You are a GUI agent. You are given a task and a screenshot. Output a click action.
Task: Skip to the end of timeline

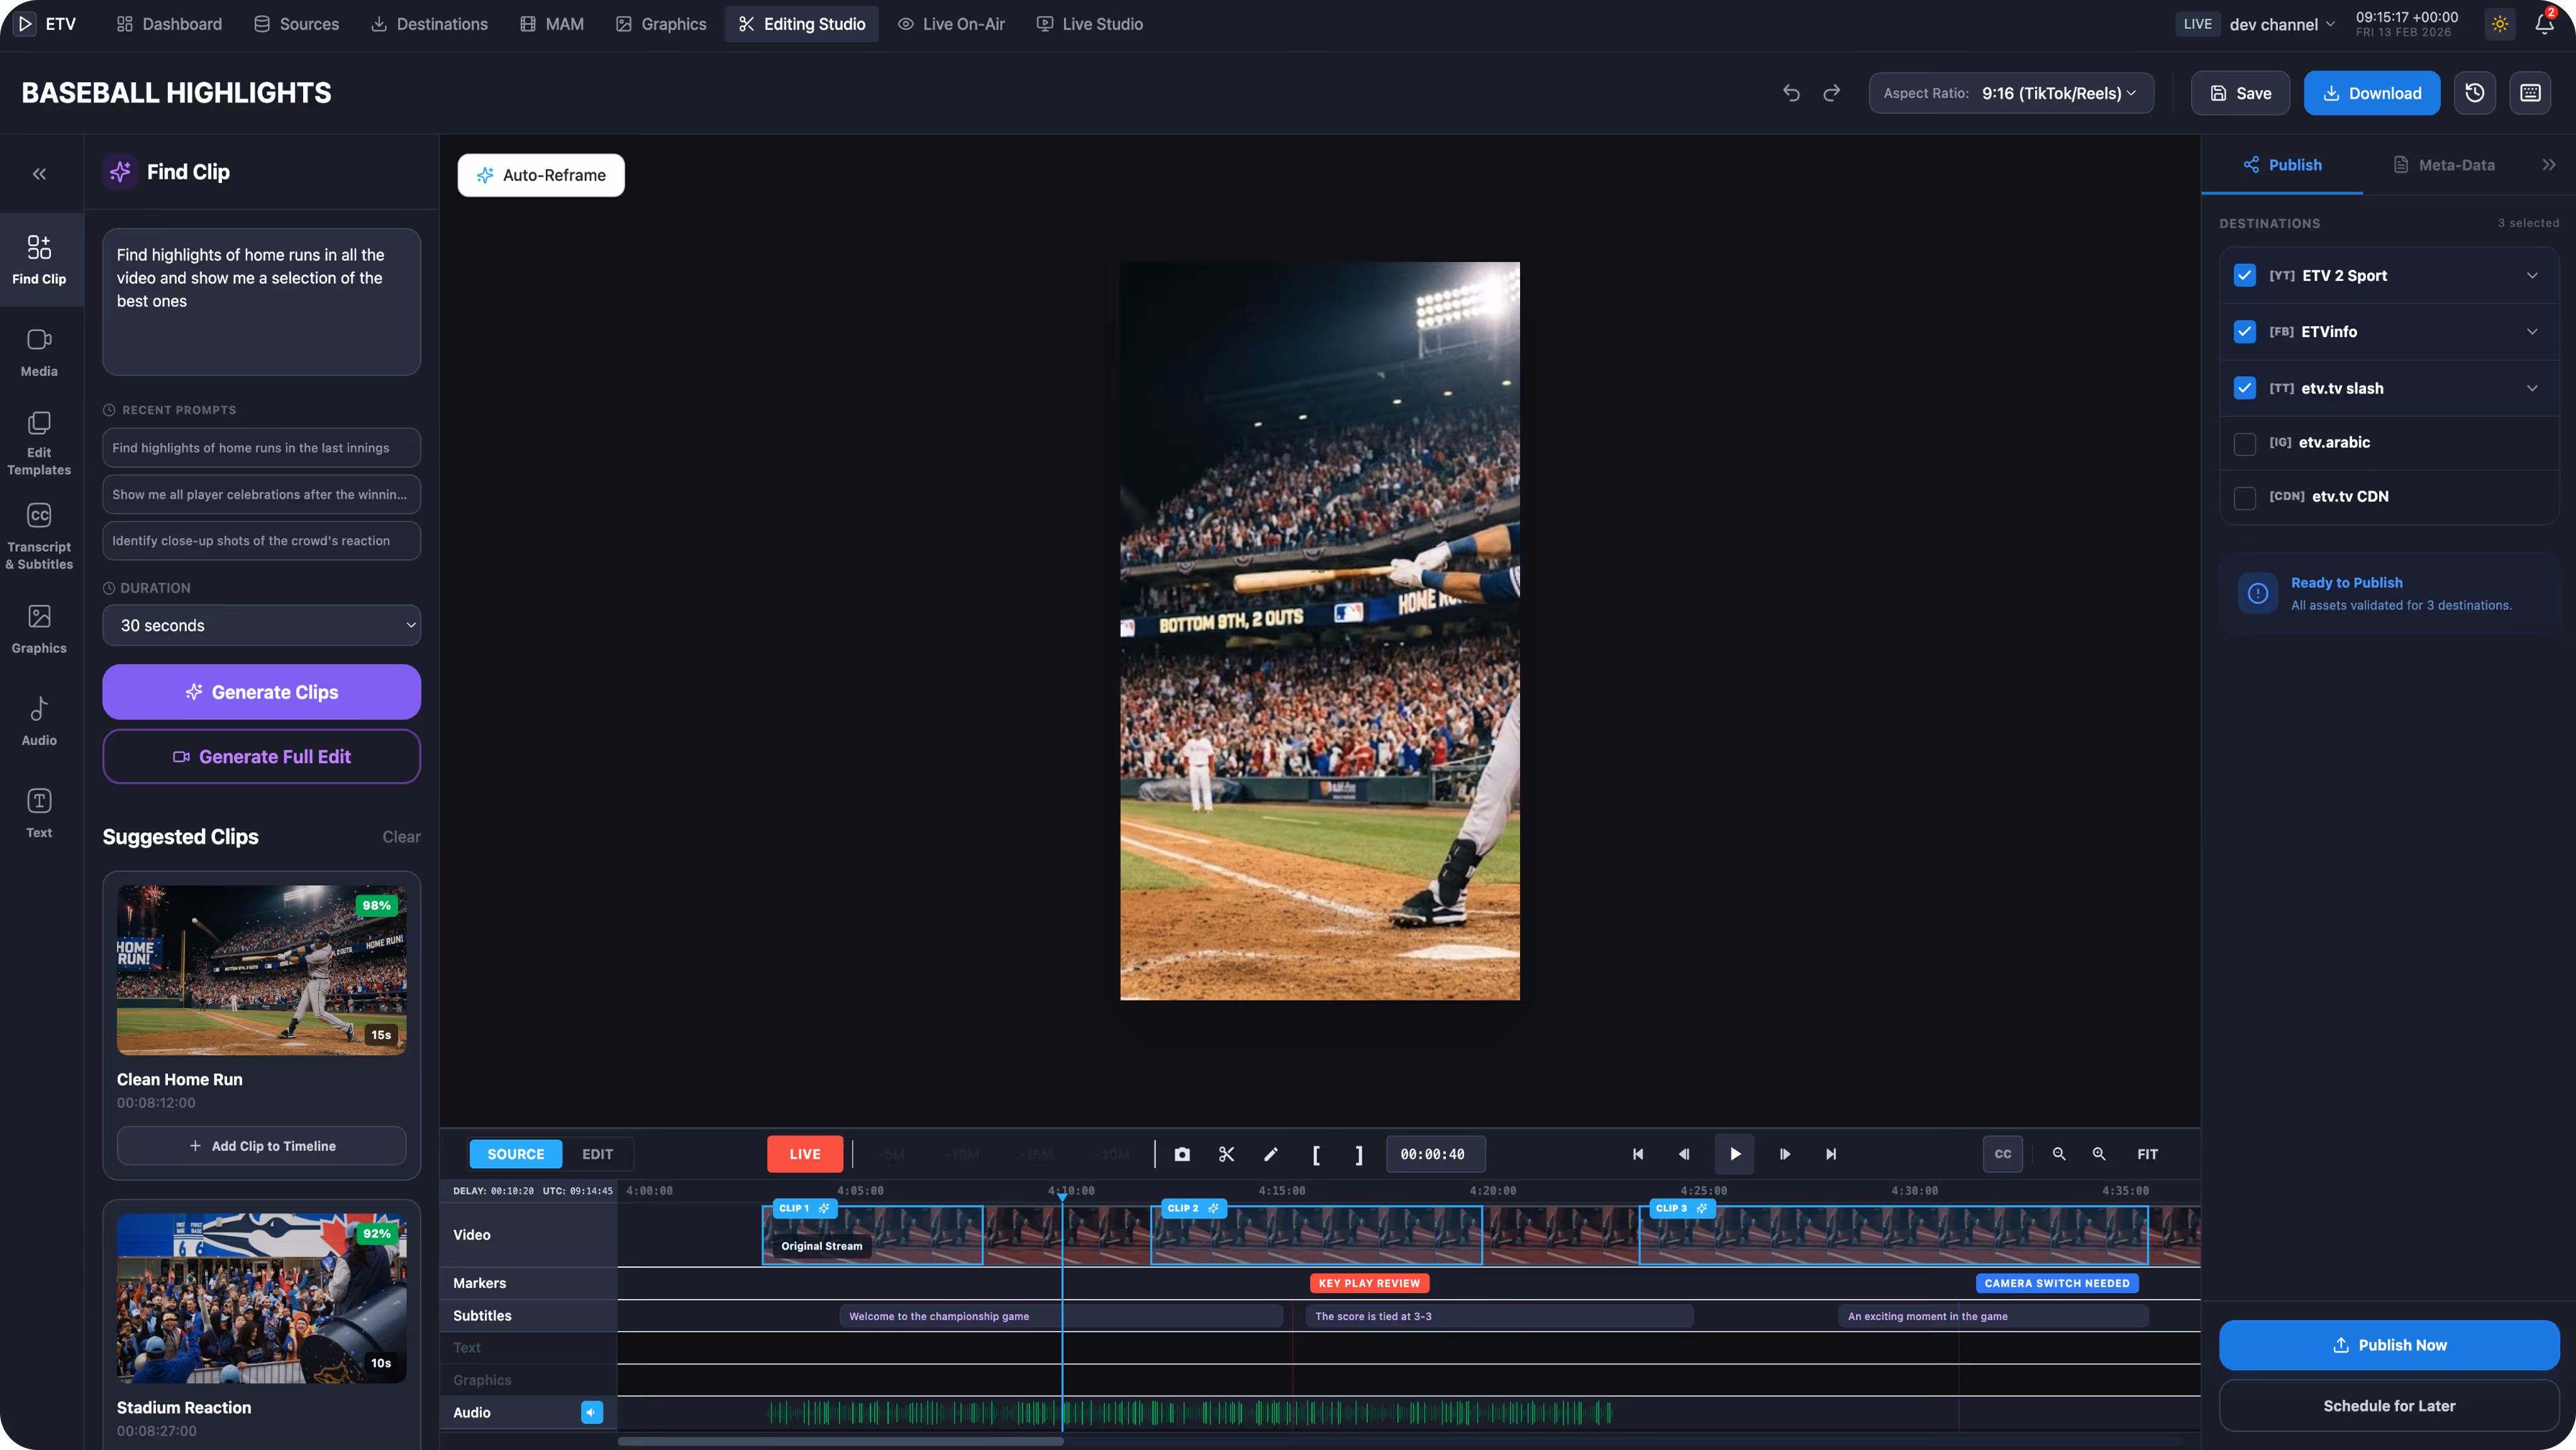click(1831, 1154)
